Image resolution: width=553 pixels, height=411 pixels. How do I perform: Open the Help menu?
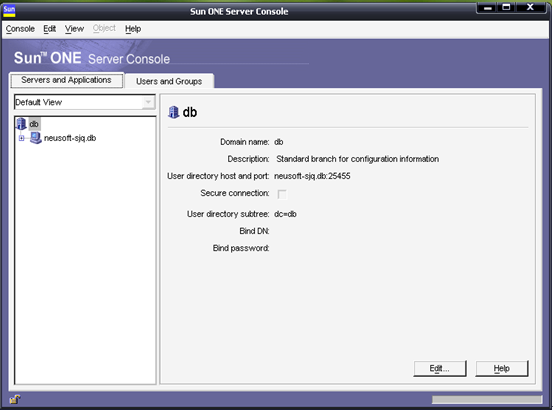tap(133, 29)
